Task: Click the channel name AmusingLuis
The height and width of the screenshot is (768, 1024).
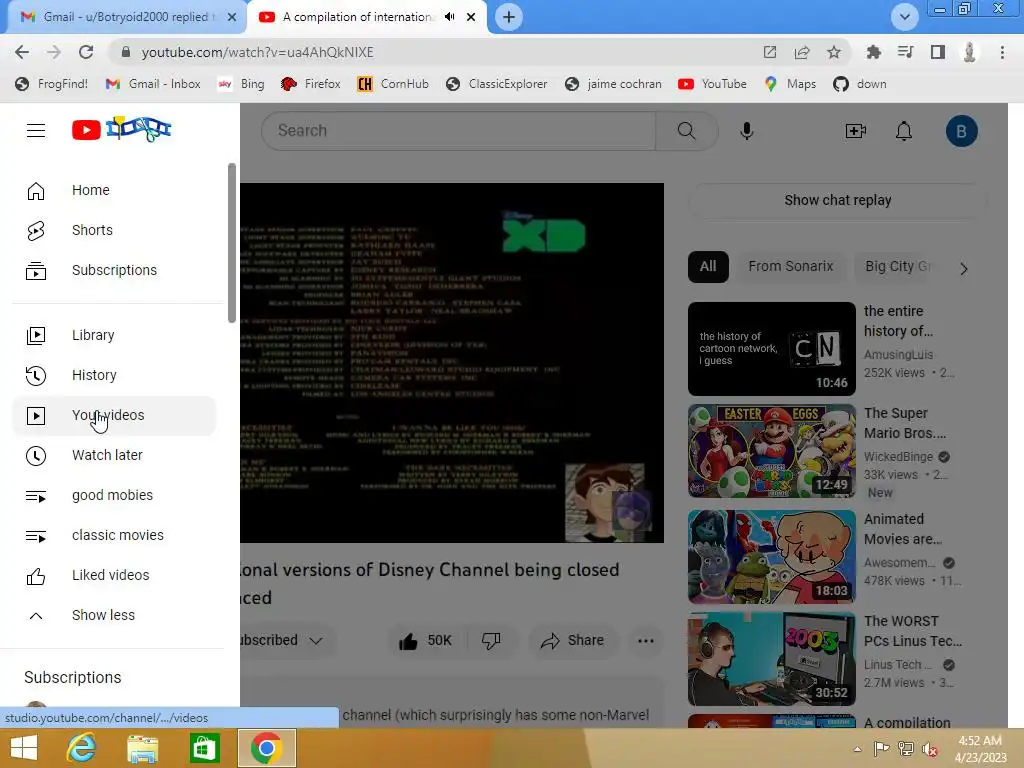Action: (x=898, y=355)
